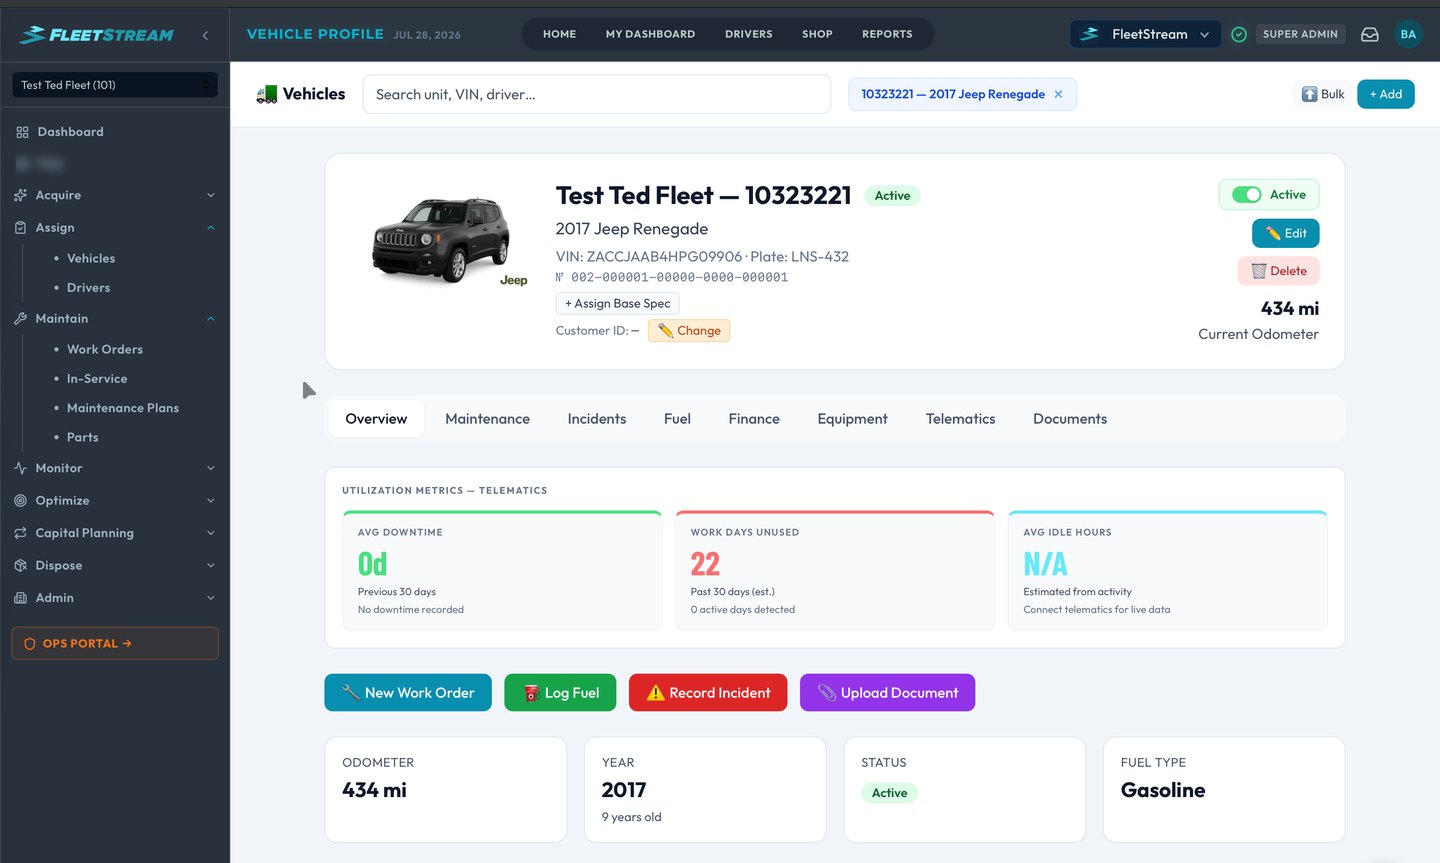Screen dimensions: 1440x863
Task: Open the inbox tray icon
Action: point(1370,34)
